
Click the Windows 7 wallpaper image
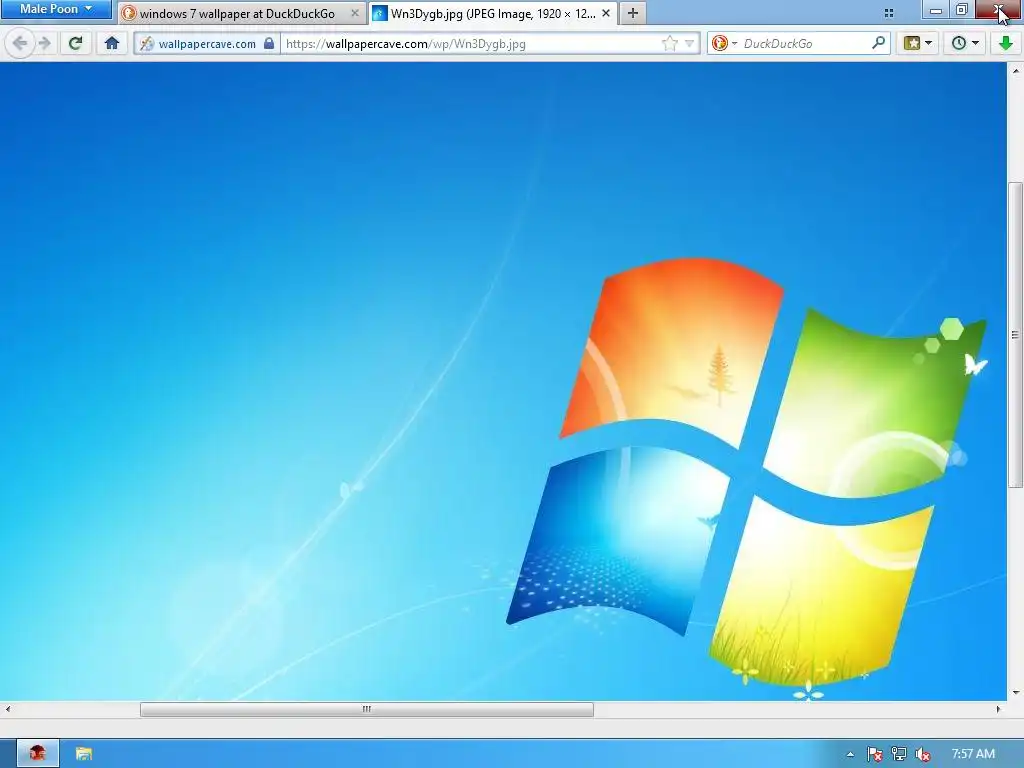503,381
